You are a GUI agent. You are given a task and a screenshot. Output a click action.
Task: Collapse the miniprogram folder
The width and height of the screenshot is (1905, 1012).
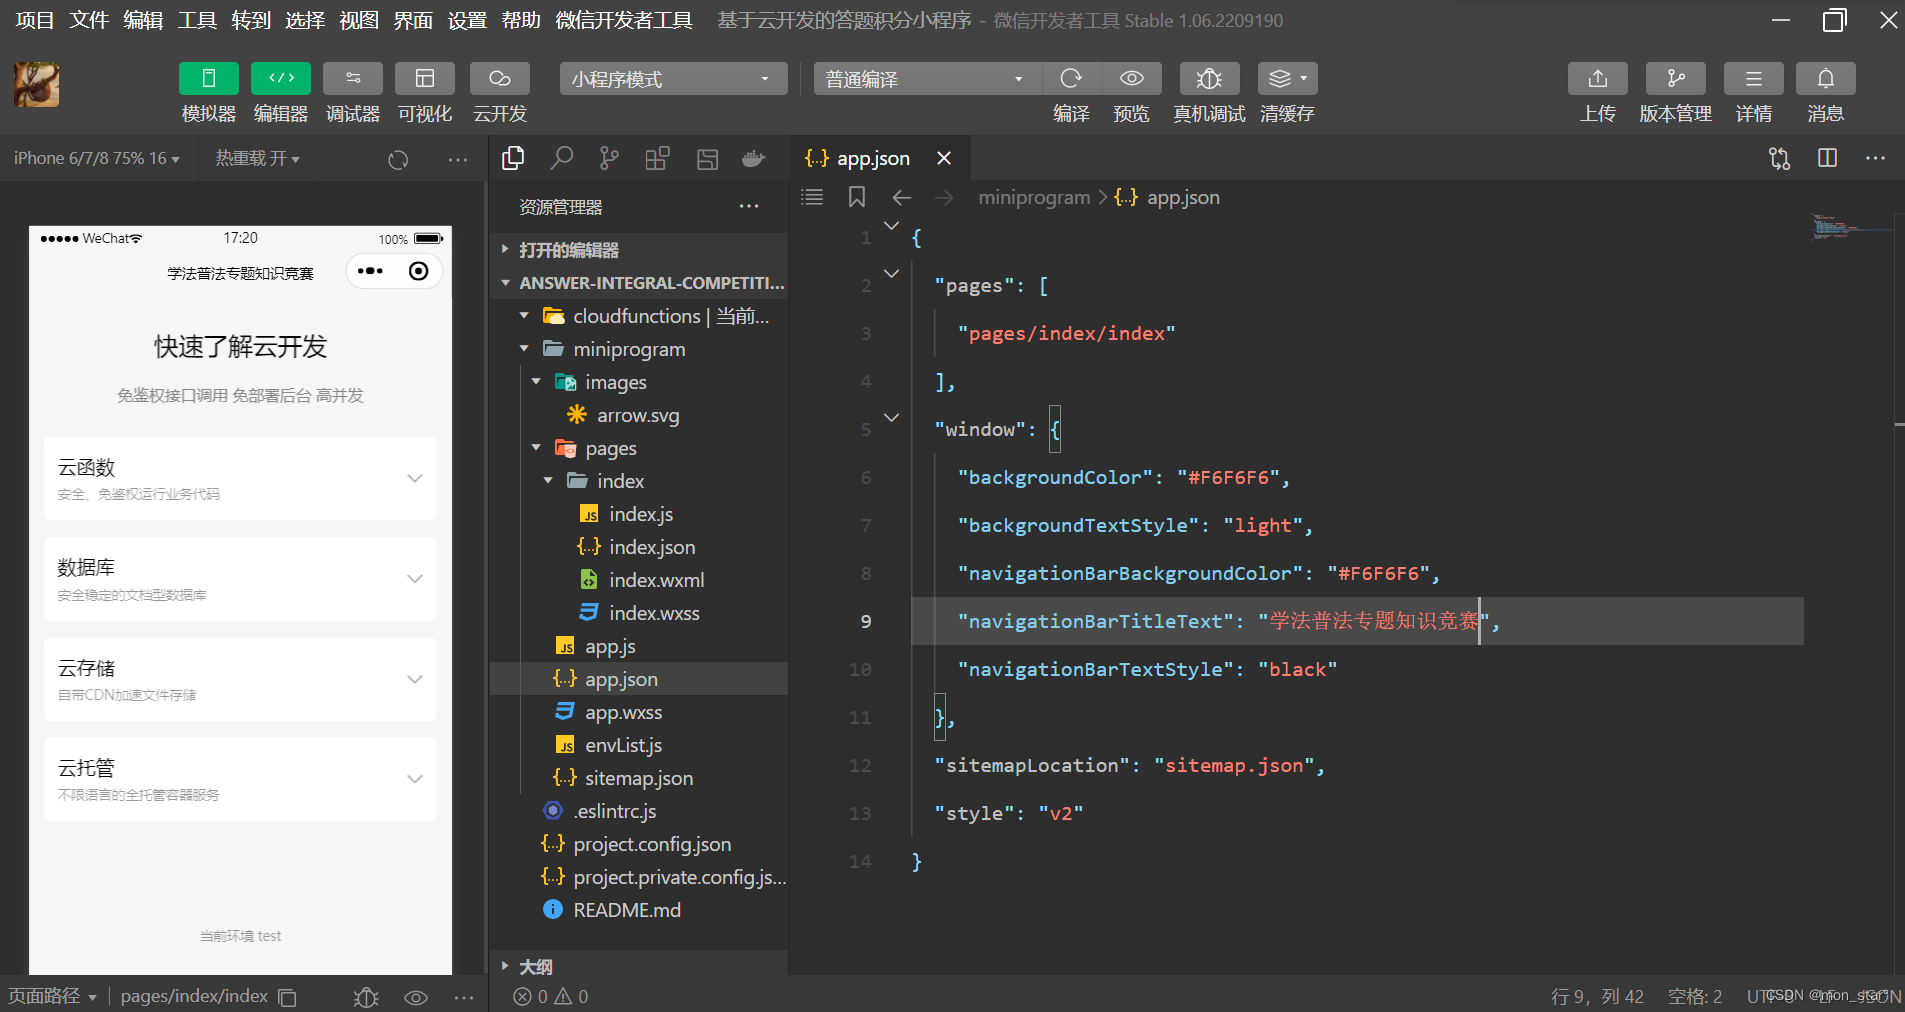point(640,349)
